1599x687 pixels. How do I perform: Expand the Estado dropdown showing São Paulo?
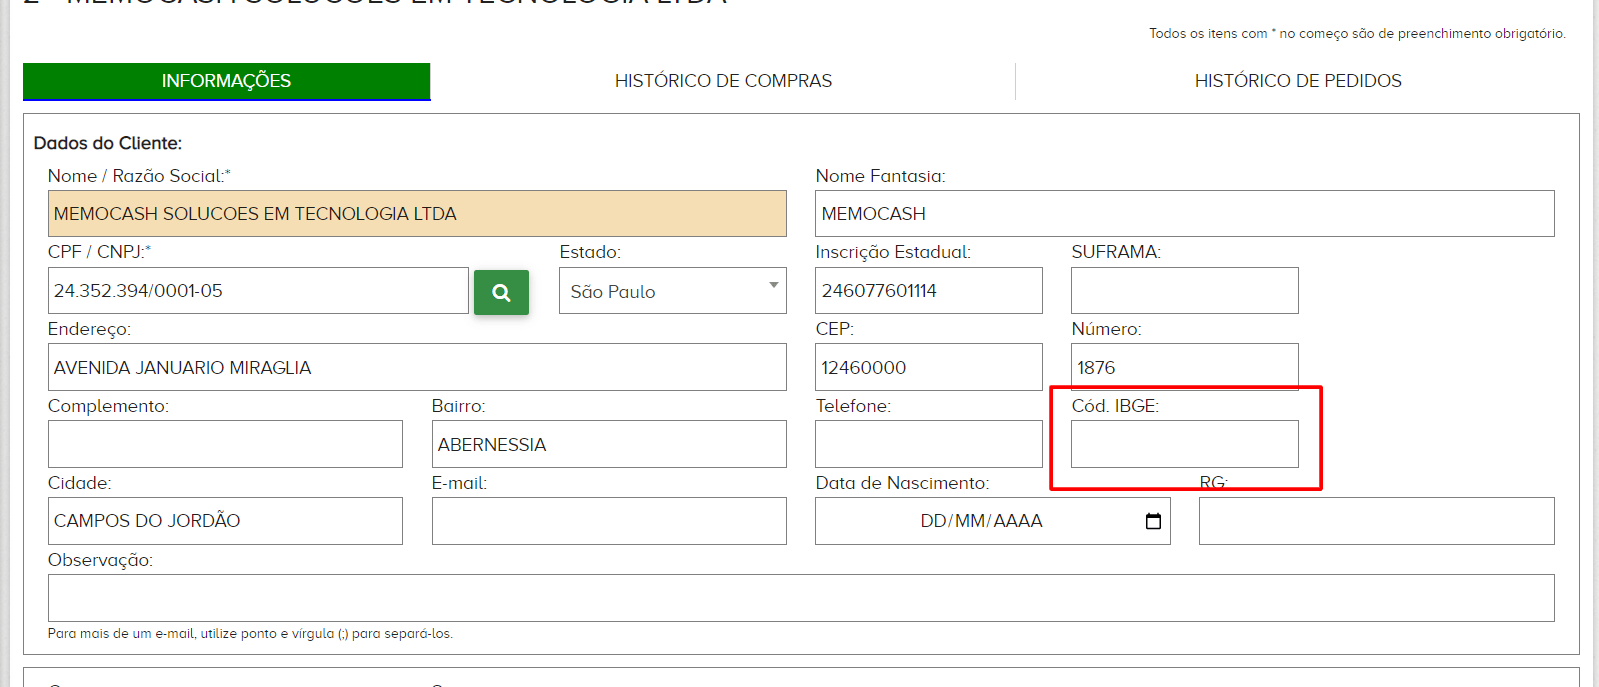(672, 291)
